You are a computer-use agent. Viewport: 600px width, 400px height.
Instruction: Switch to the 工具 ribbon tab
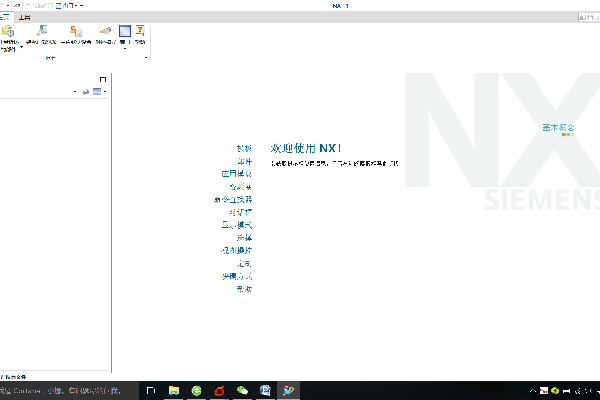click(x=24, y=18)
